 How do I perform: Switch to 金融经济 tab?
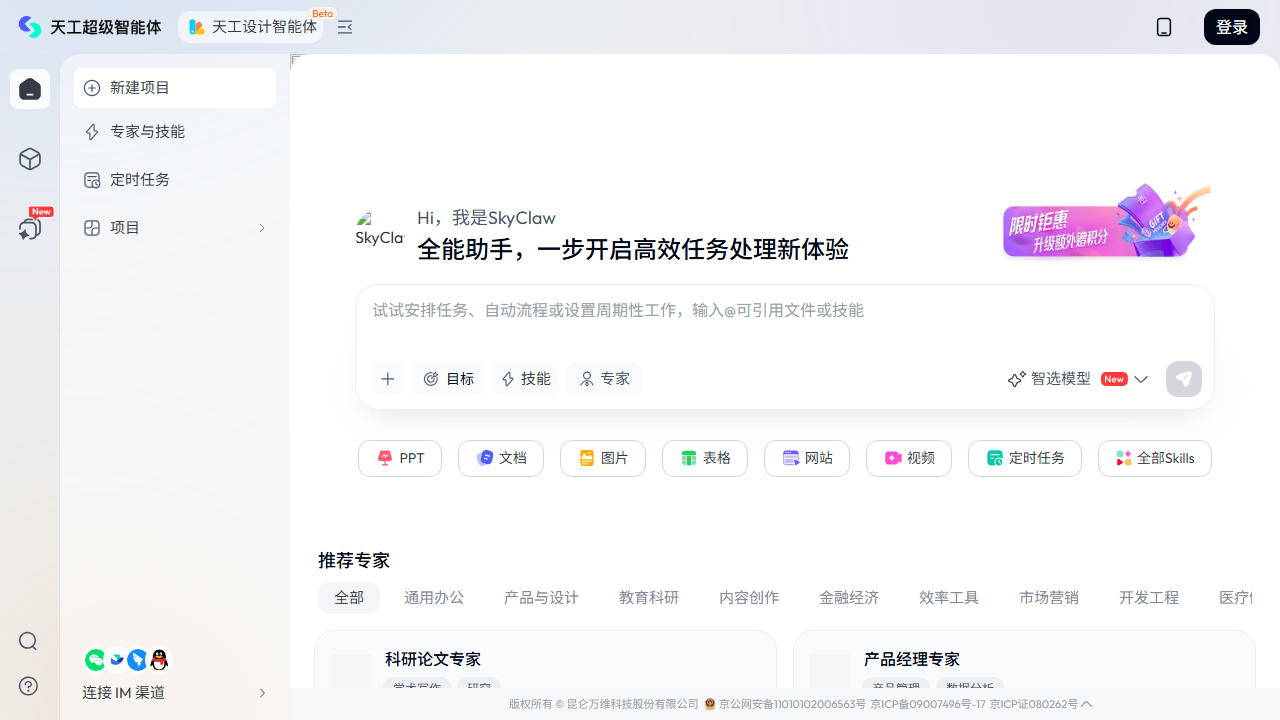[x=849, y=597]
